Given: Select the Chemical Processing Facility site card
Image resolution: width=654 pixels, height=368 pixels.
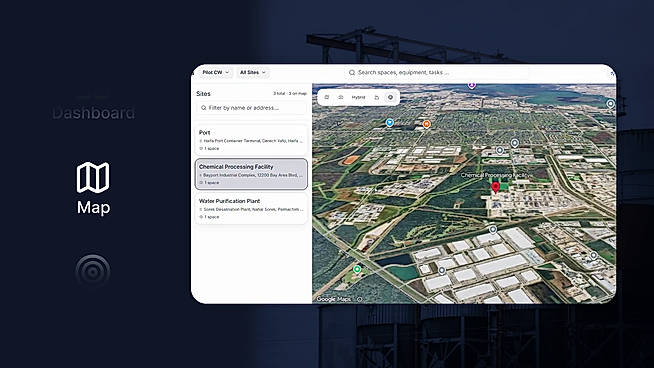Looking at the screenshot, I should [252, 174].
